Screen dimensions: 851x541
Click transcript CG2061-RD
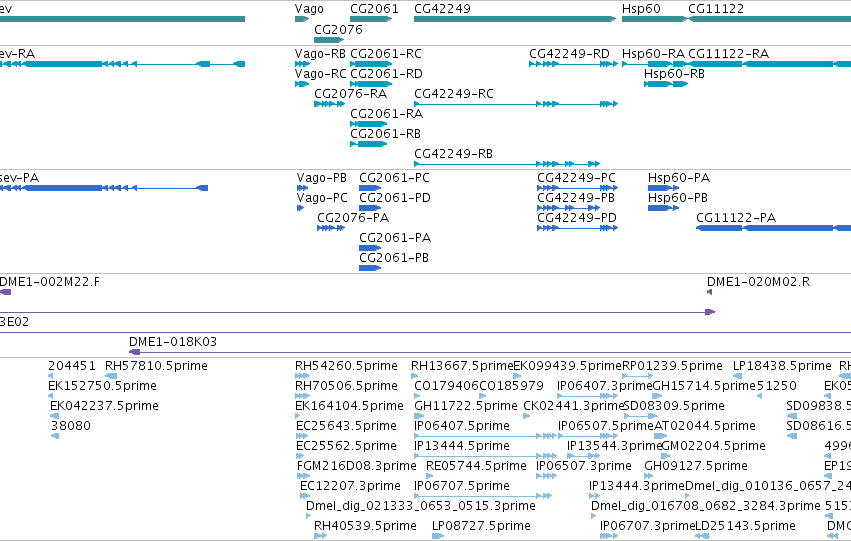(x=386, y=74)
